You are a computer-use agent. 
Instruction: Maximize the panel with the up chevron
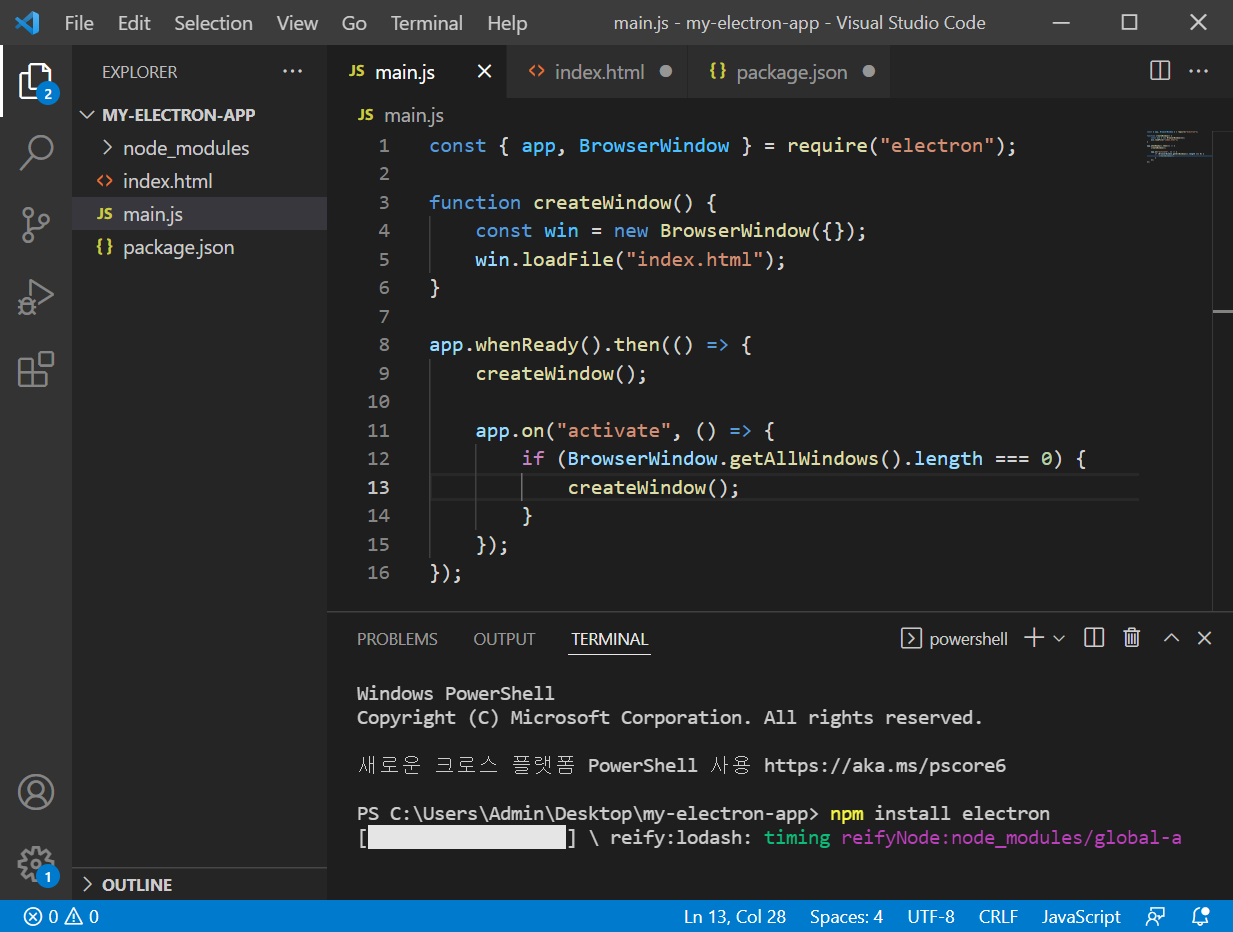coord(1171,638)
